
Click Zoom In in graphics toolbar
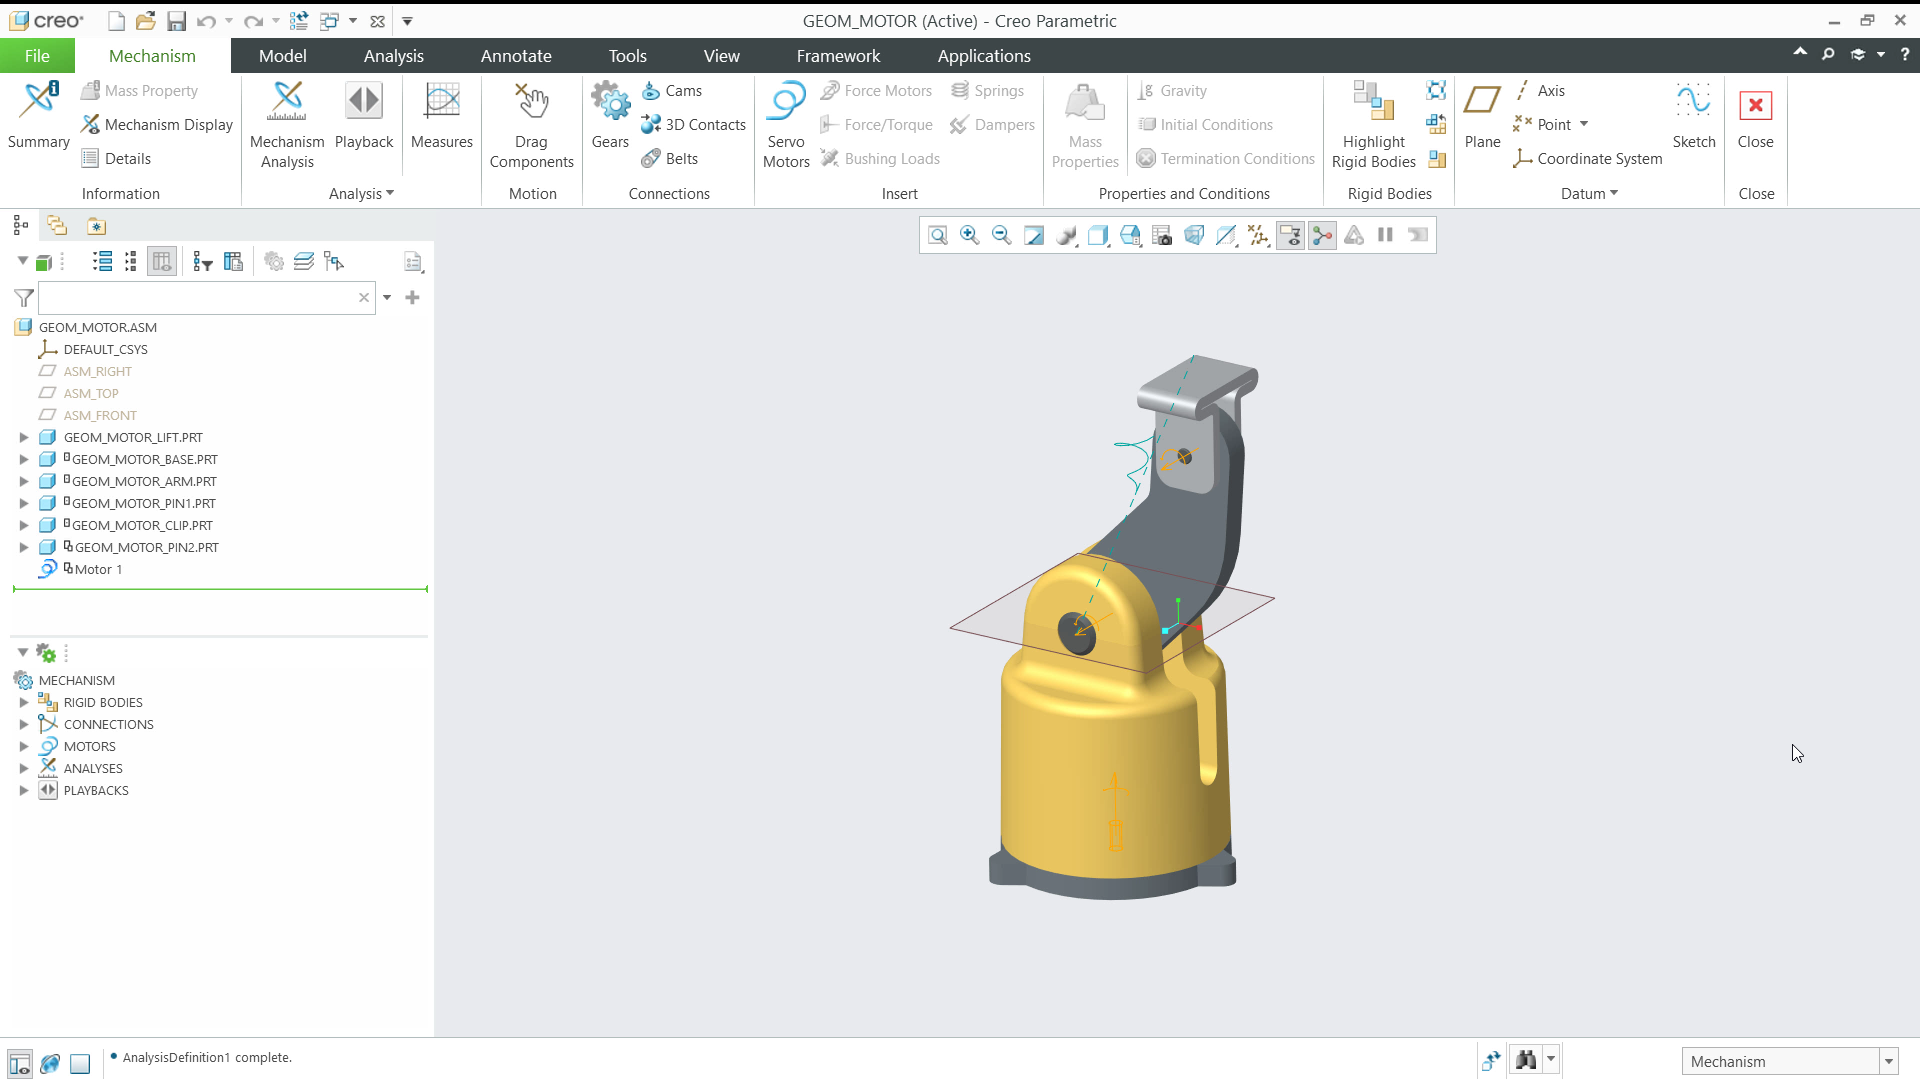point(969,235)
